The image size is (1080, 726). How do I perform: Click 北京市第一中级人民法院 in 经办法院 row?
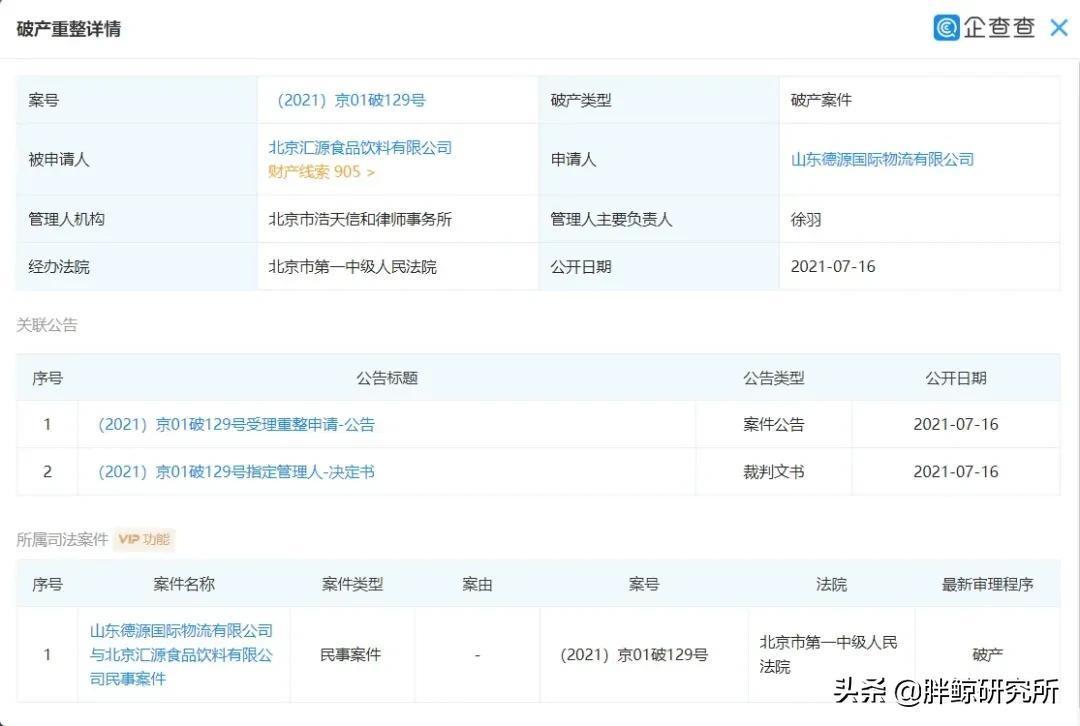click(x=352, y=267)
